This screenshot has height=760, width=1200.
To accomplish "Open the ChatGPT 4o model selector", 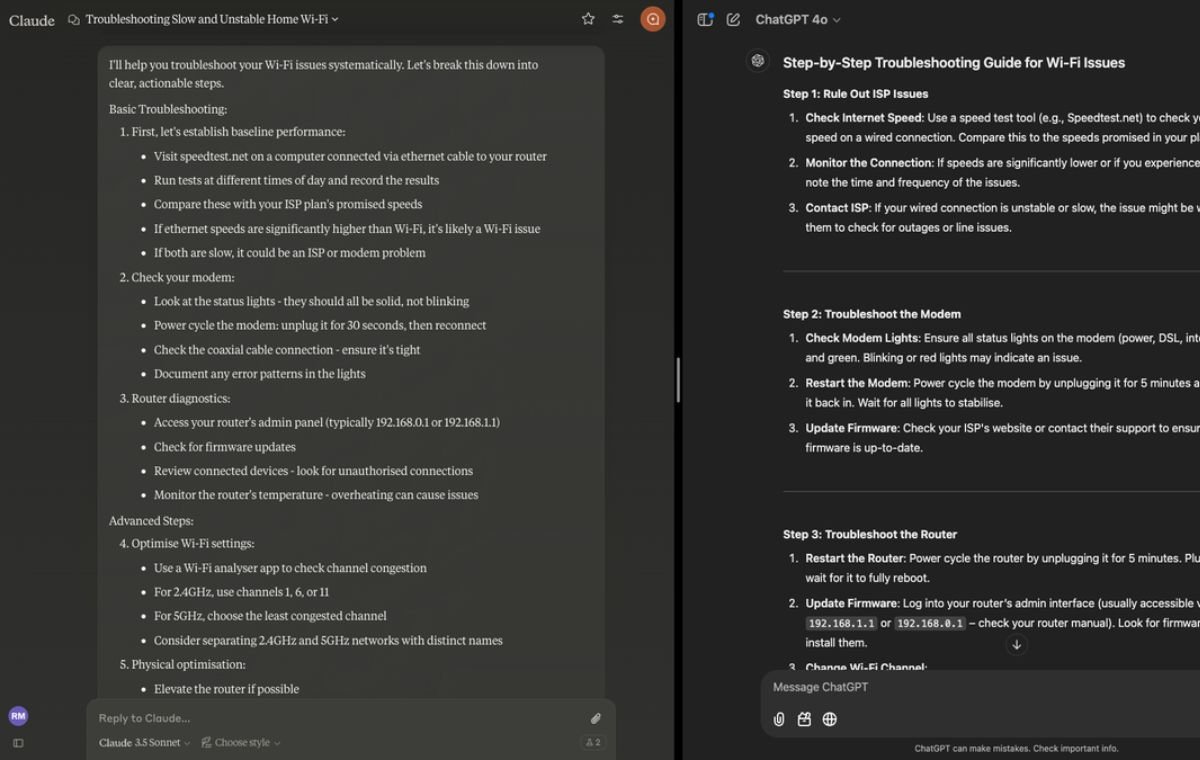I will pyautogui.click(x=797, y=19).
